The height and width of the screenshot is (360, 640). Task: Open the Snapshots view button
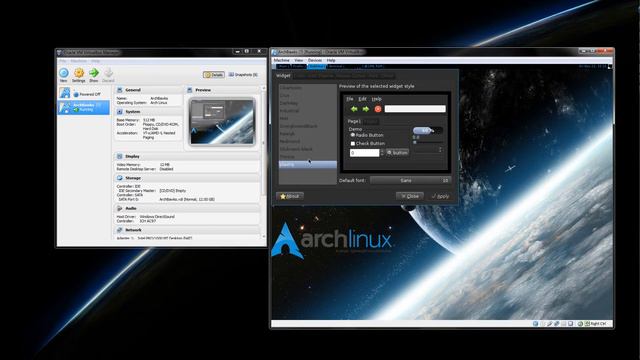(243, 75)
